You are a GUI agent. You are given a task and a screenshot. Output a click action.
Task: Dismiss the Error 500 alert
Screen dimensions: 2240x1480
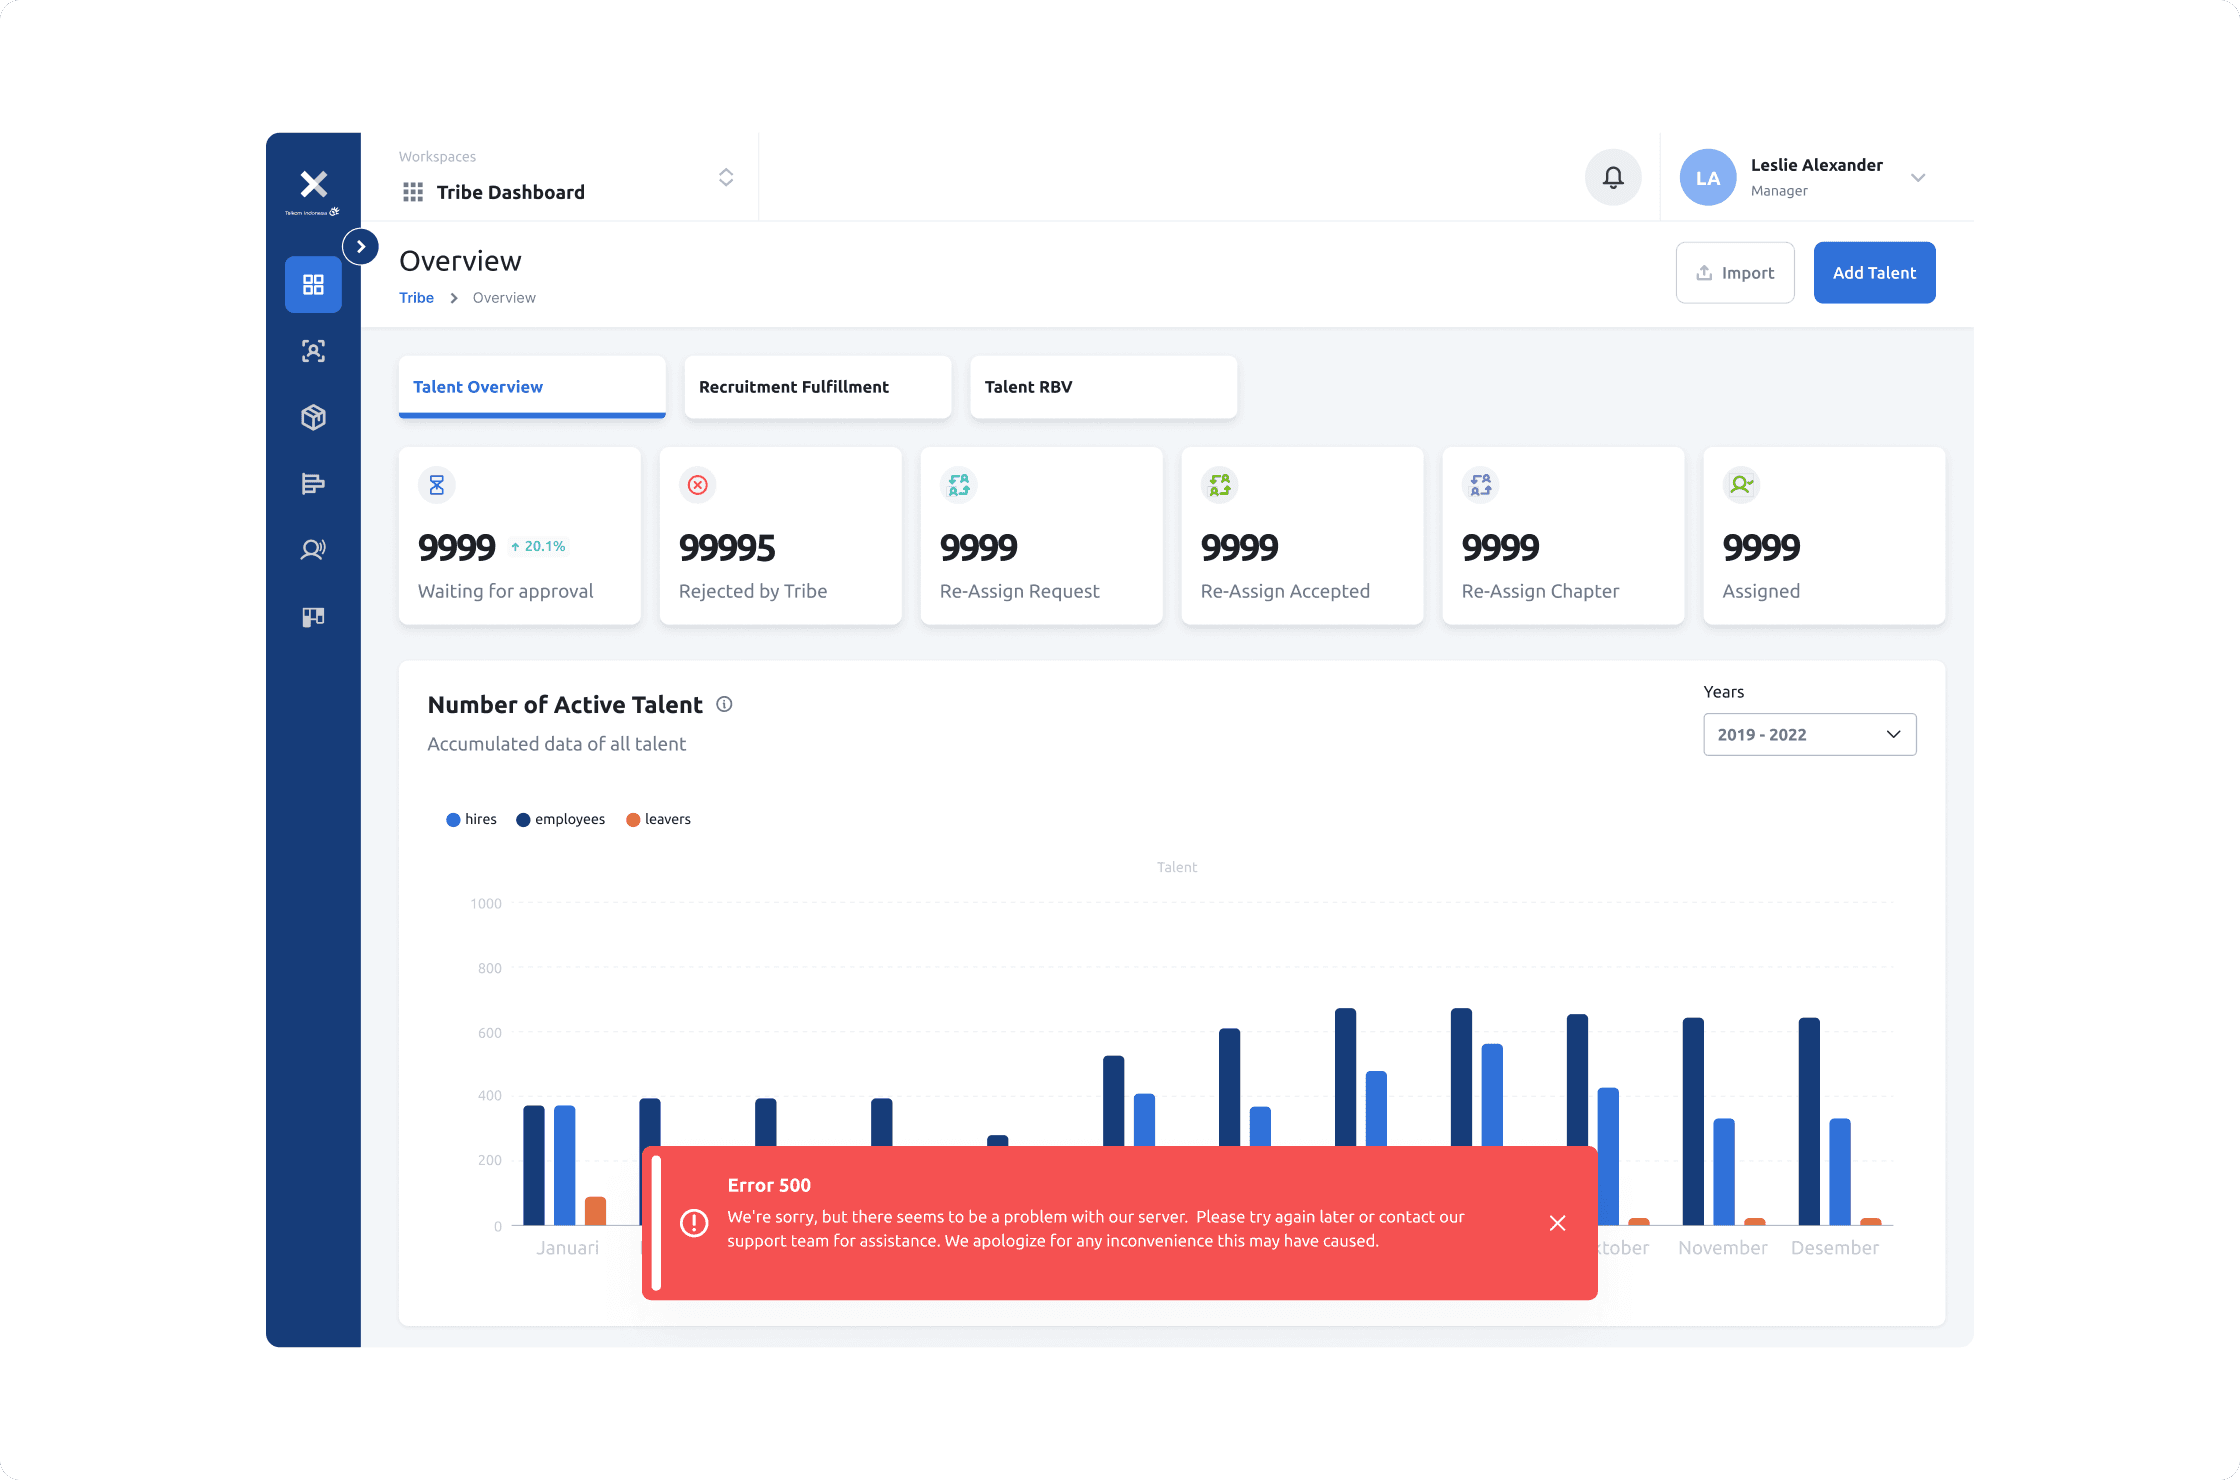pos(1557,1223)
